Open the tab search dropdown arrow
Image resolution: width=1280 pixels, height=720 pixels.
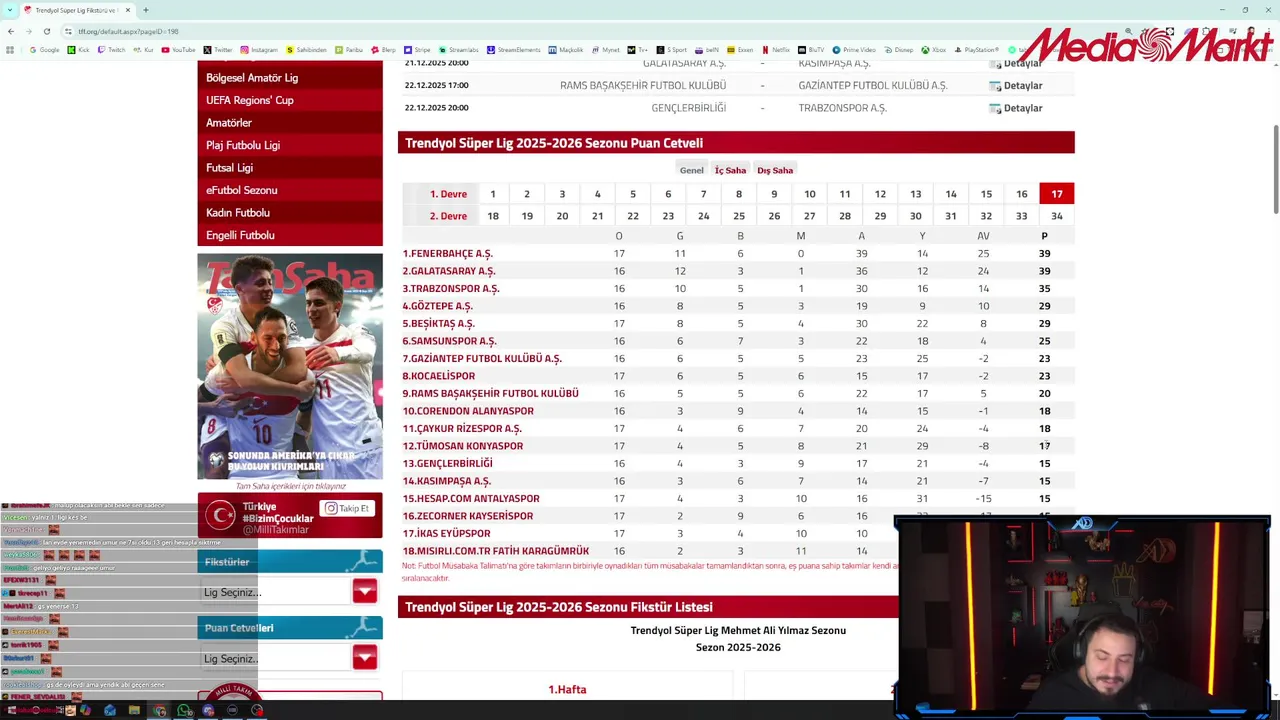pos(8,10)
